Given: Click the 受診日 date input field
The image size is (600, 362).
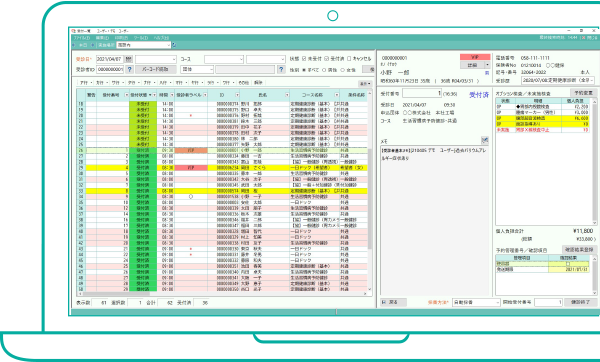Looking at the screenshot, I should [109, 59].
